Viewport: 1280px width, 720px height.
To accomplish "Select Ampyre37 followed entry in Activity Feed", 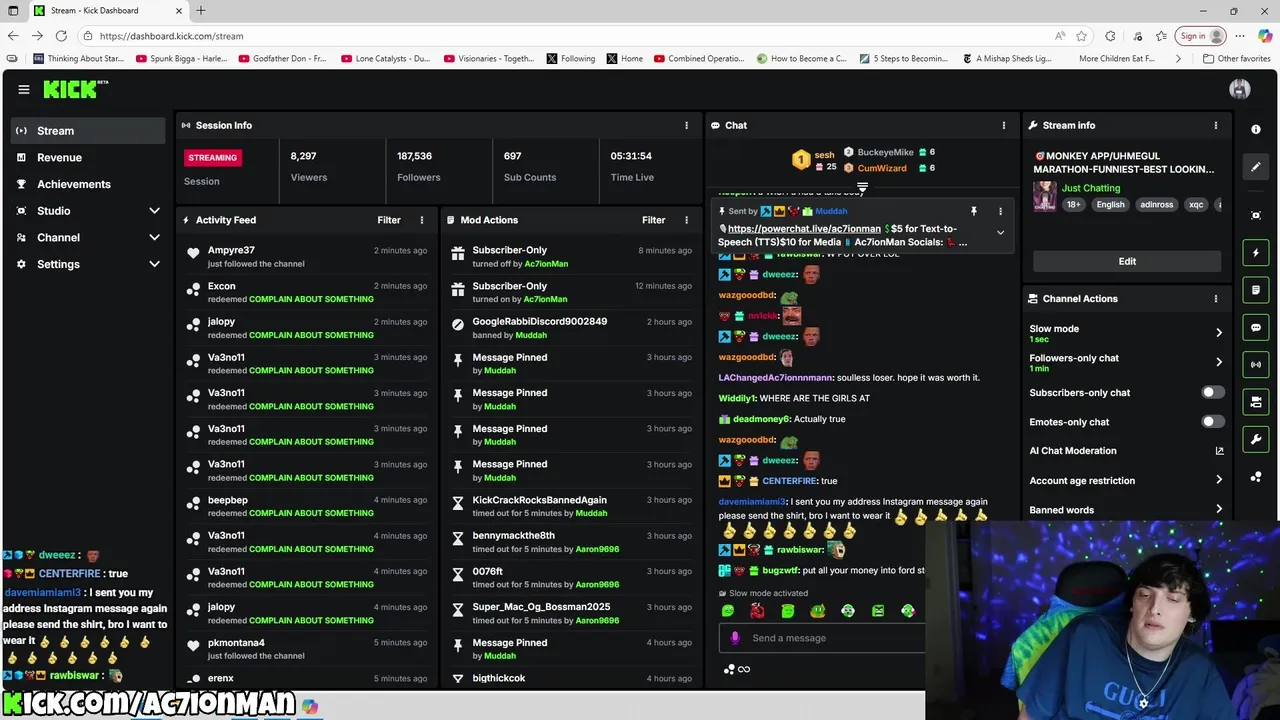I will coord(309,257).
